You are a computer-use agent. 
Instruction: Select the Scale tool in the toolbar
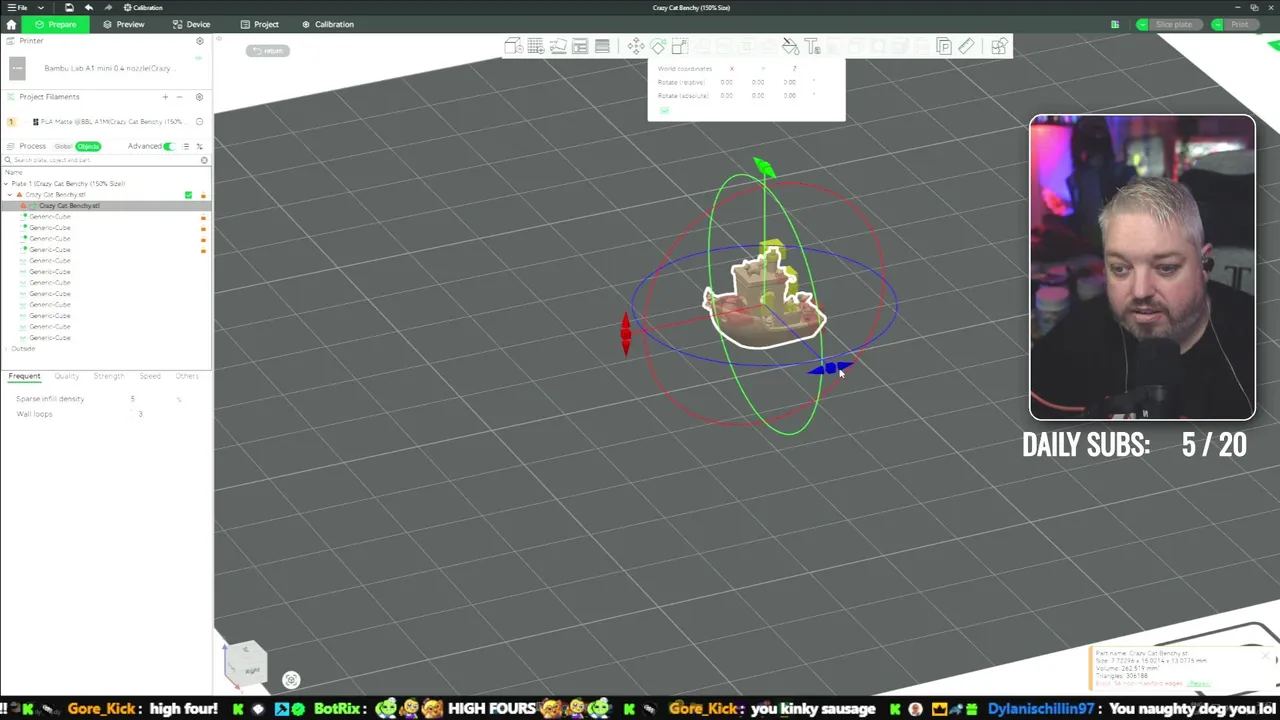pyautogui.click(x=680, y=46)
